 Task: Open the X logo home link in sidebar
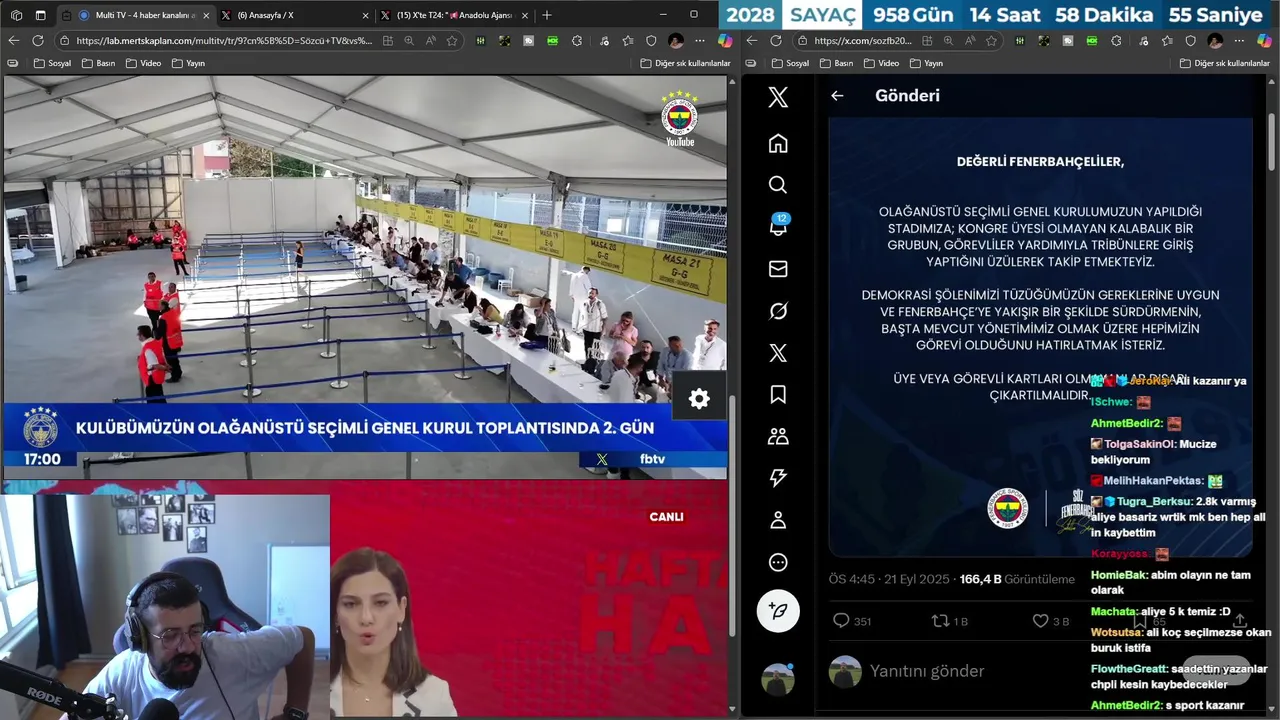[x=778, y=97]
